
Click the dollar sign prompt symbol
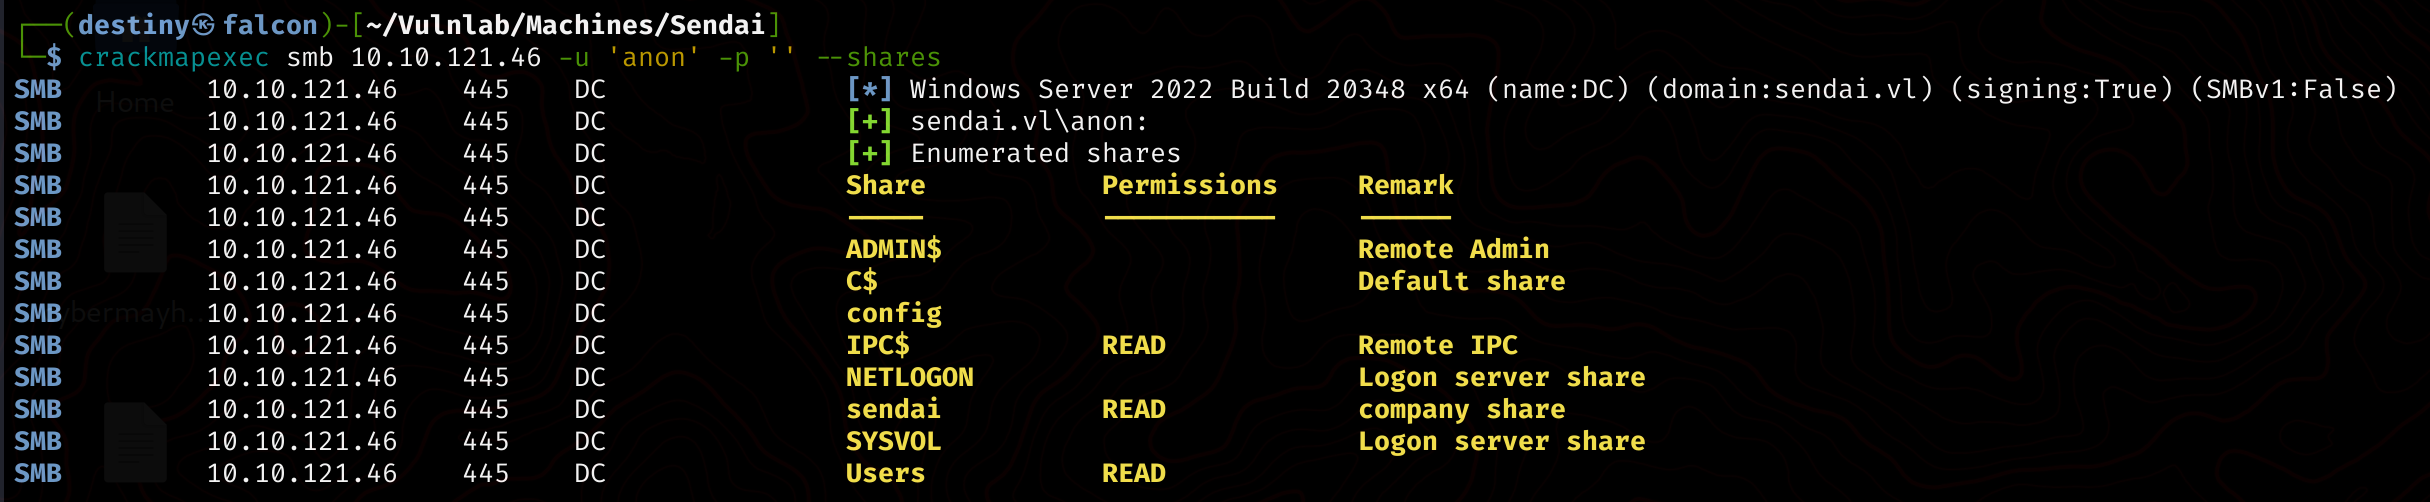54,57
